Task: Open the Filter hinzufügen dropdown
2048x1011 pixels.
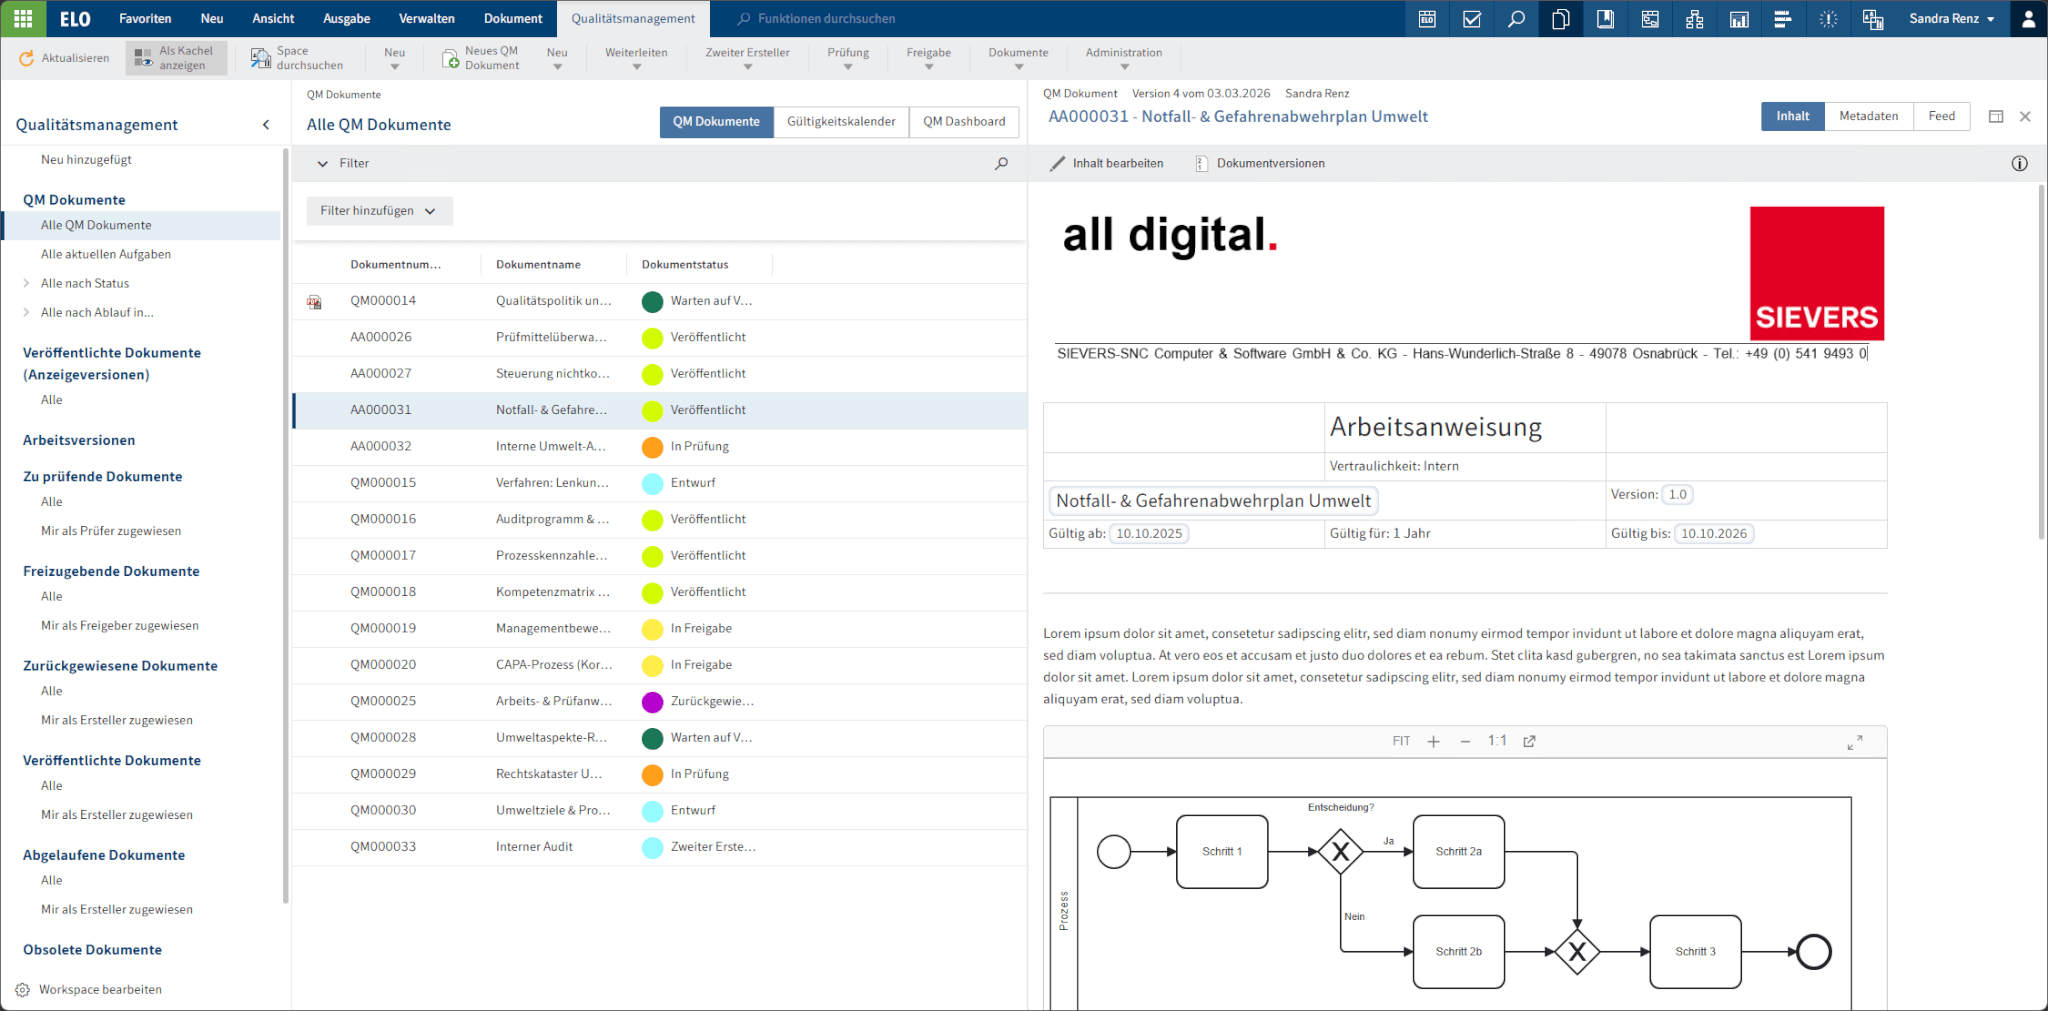Action: tap(379, 211)
